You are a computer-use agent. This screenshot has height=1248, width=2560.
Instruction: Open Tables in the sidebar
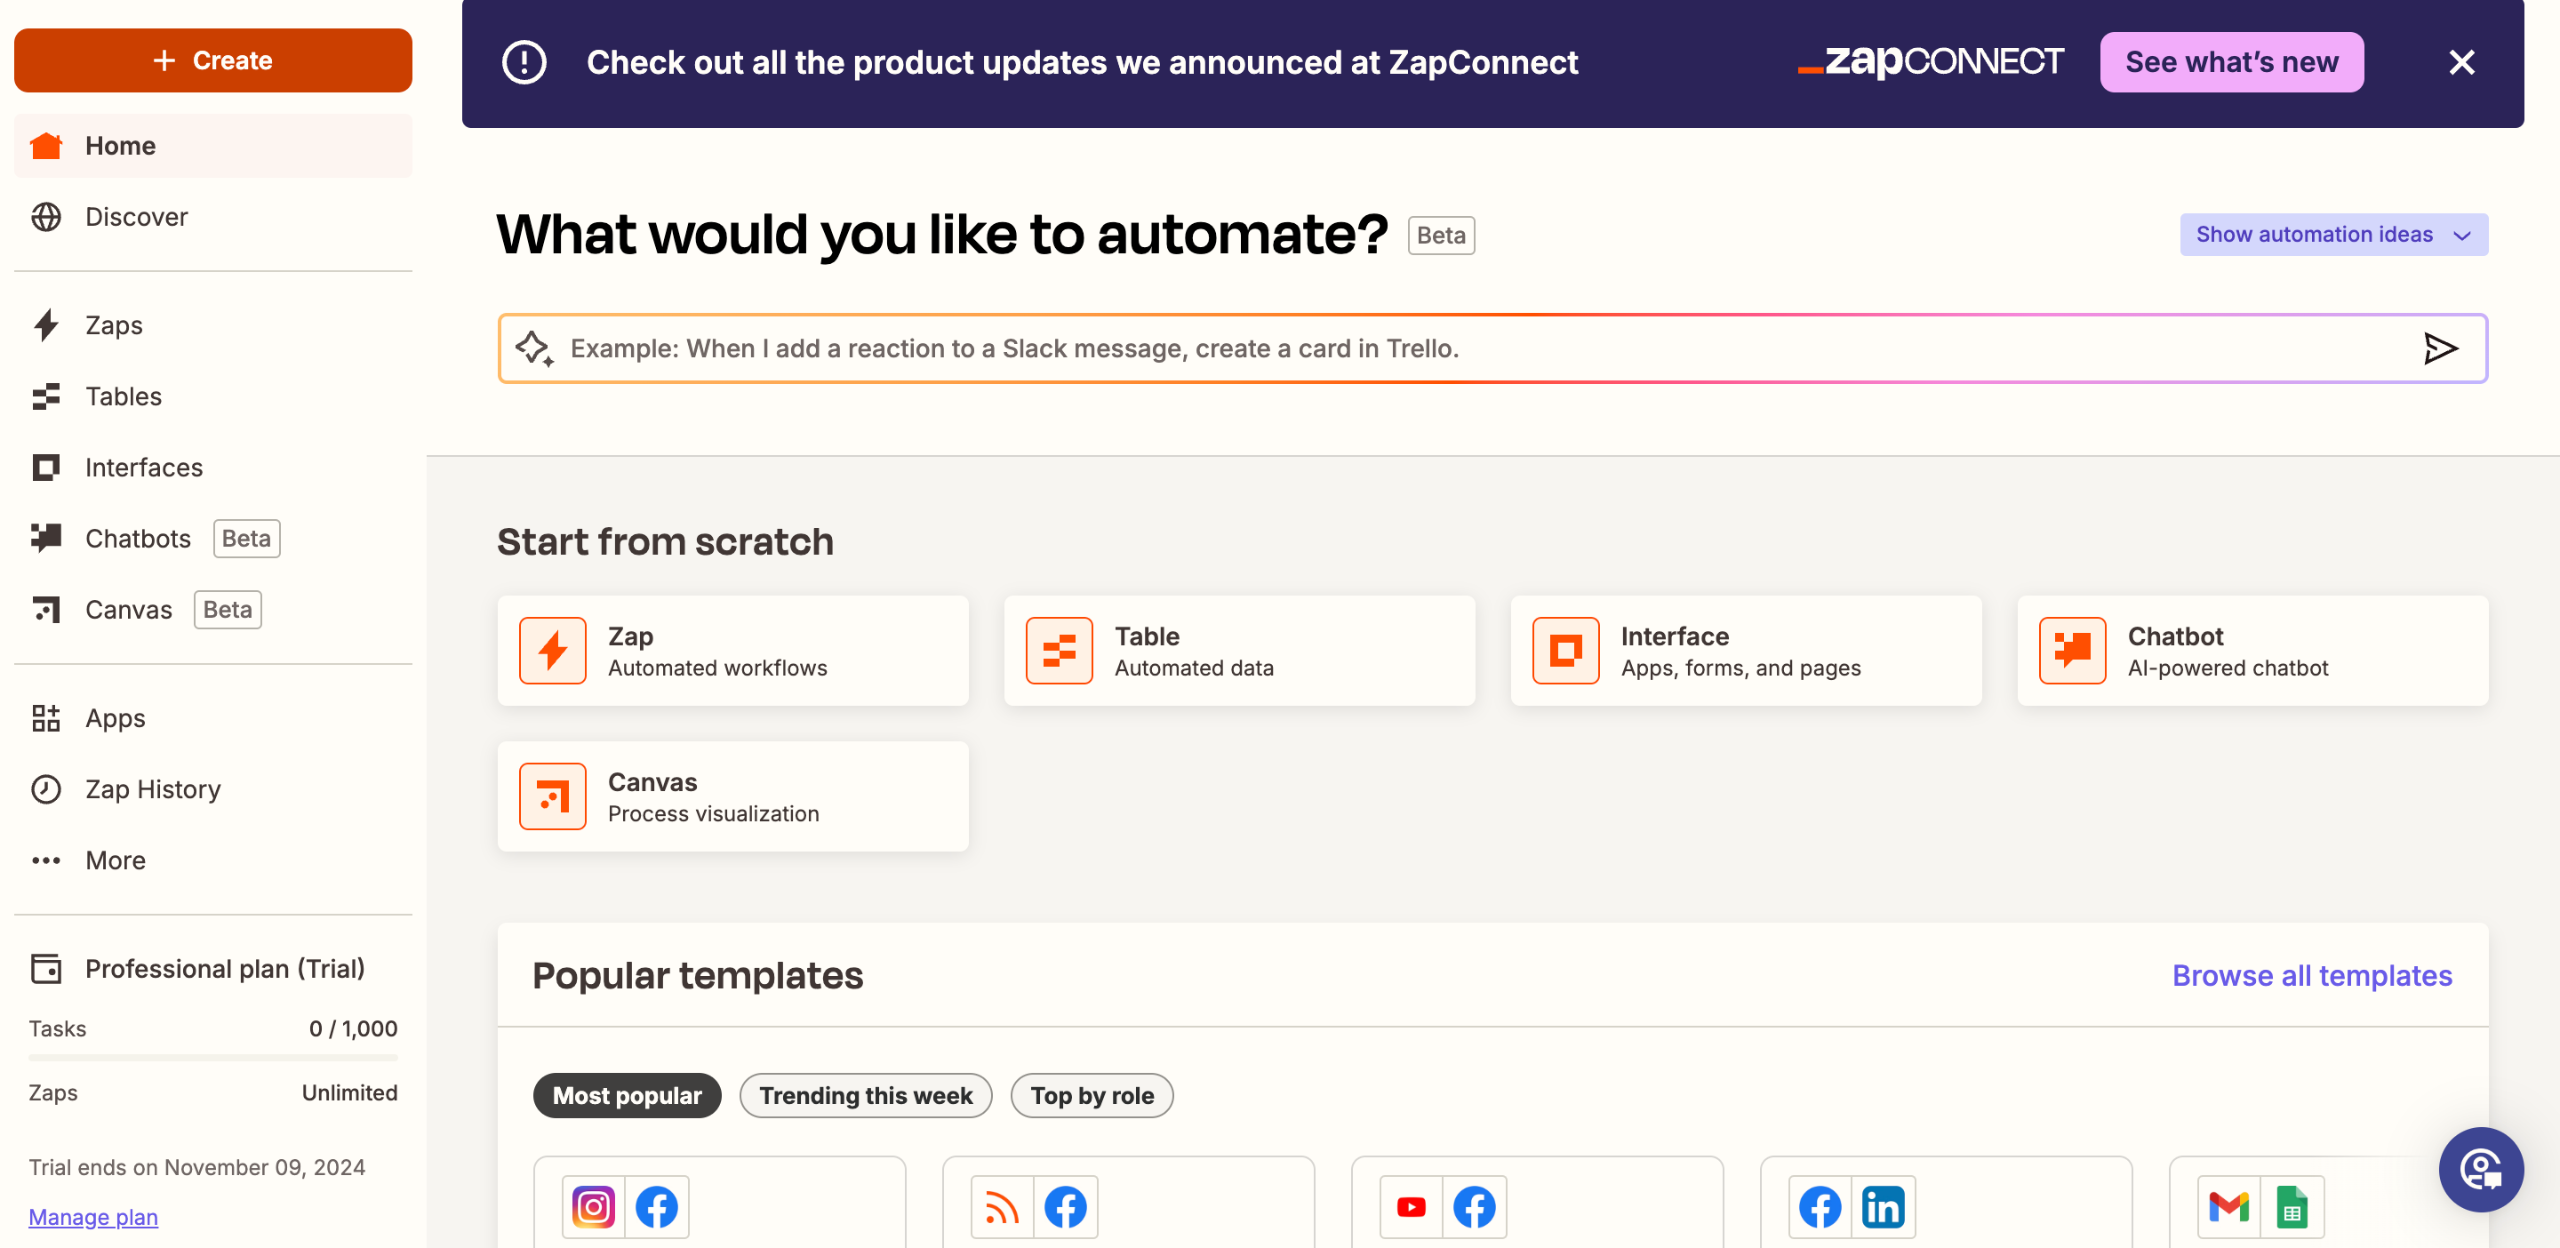click(x=123, y=396)
